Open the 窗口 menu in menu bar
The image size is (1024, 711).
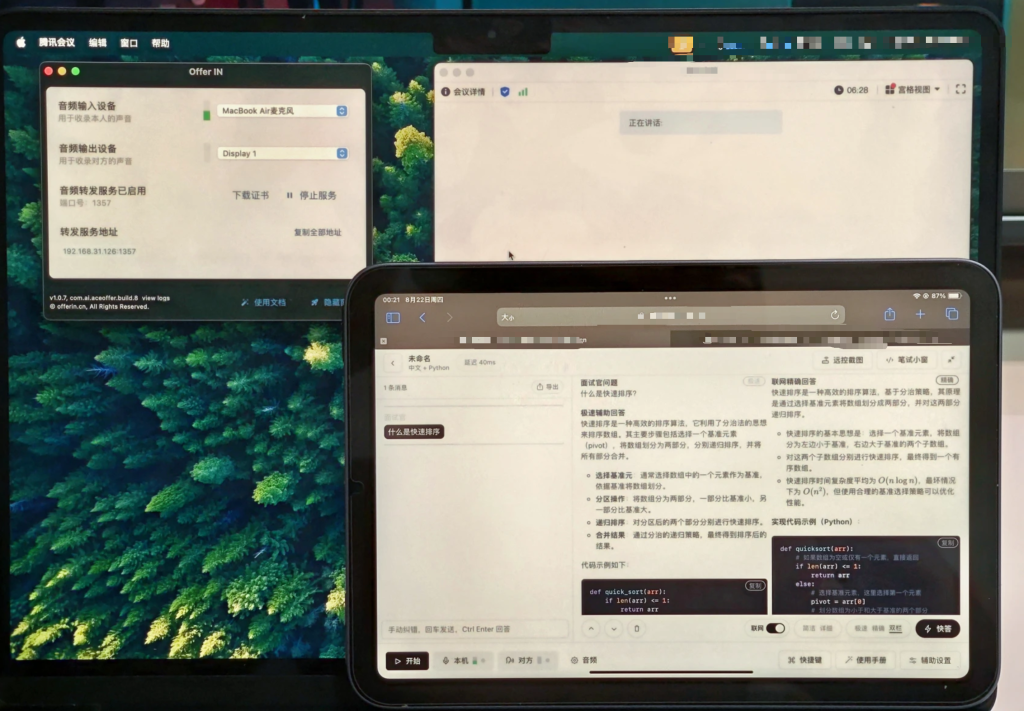[129, 43]
